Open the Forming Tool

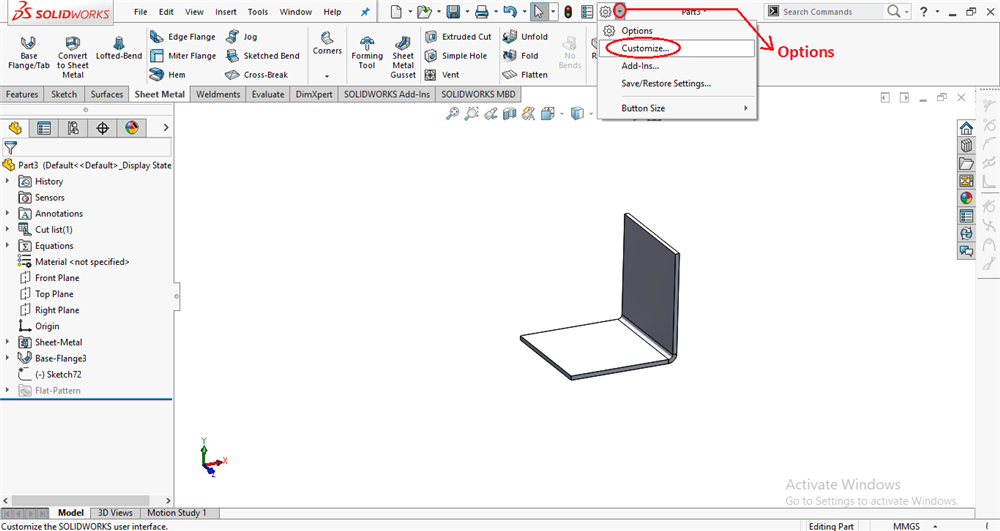(x=367, y=53)
